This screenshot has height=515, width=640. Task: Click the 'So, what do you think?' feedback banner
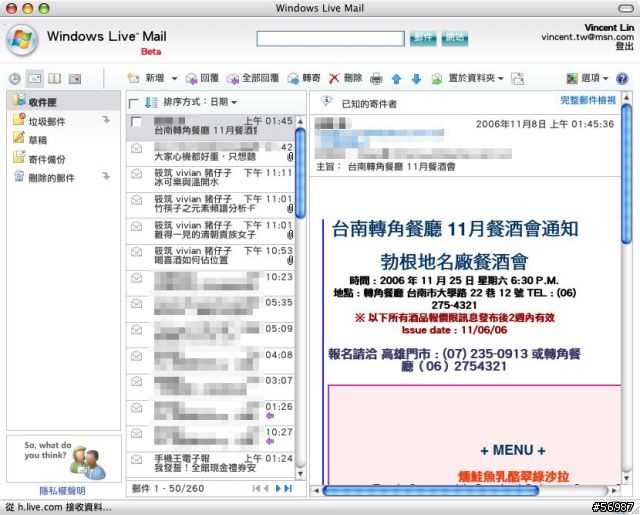[64, 459]
